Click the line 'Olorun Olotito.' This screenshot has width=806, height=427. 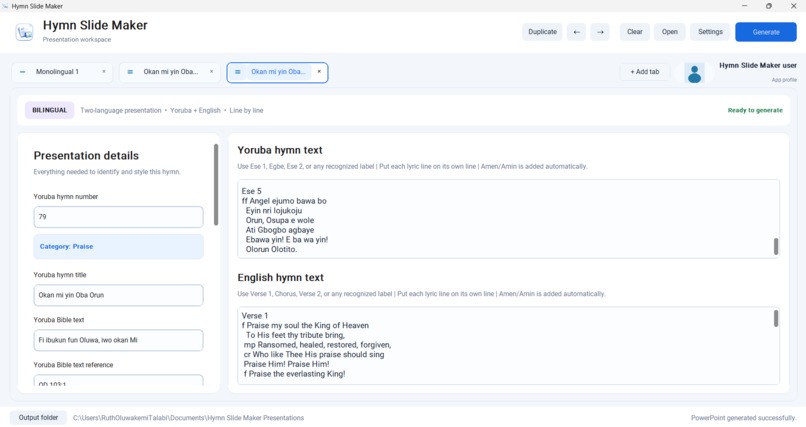pyautogui.click(x=271, y=249)
